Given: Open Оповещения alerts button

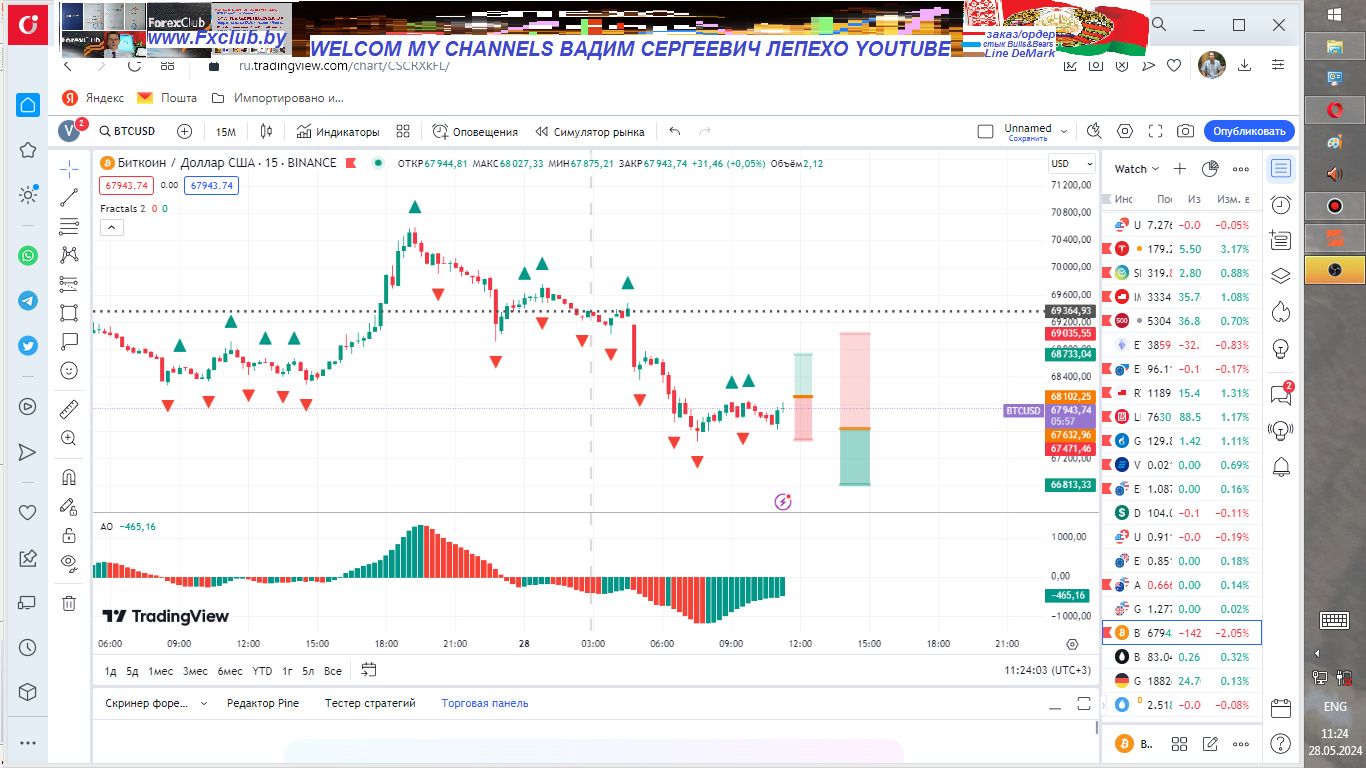Looking at the screenshot, I should (x=475, y=131).
